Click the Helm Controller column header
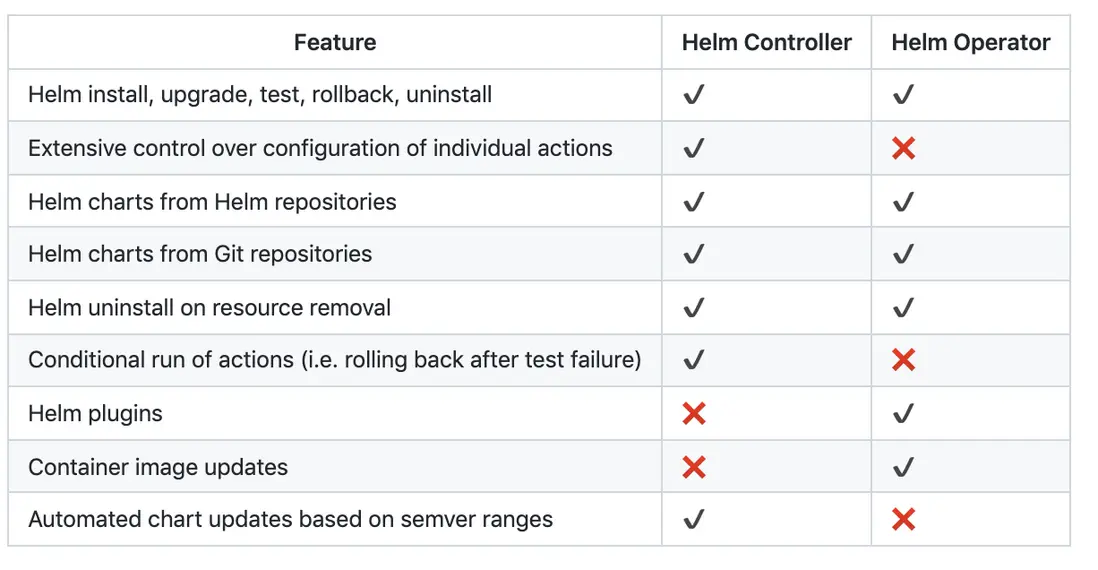Viewport: 1098px width, 570px height. pos(766,43)
